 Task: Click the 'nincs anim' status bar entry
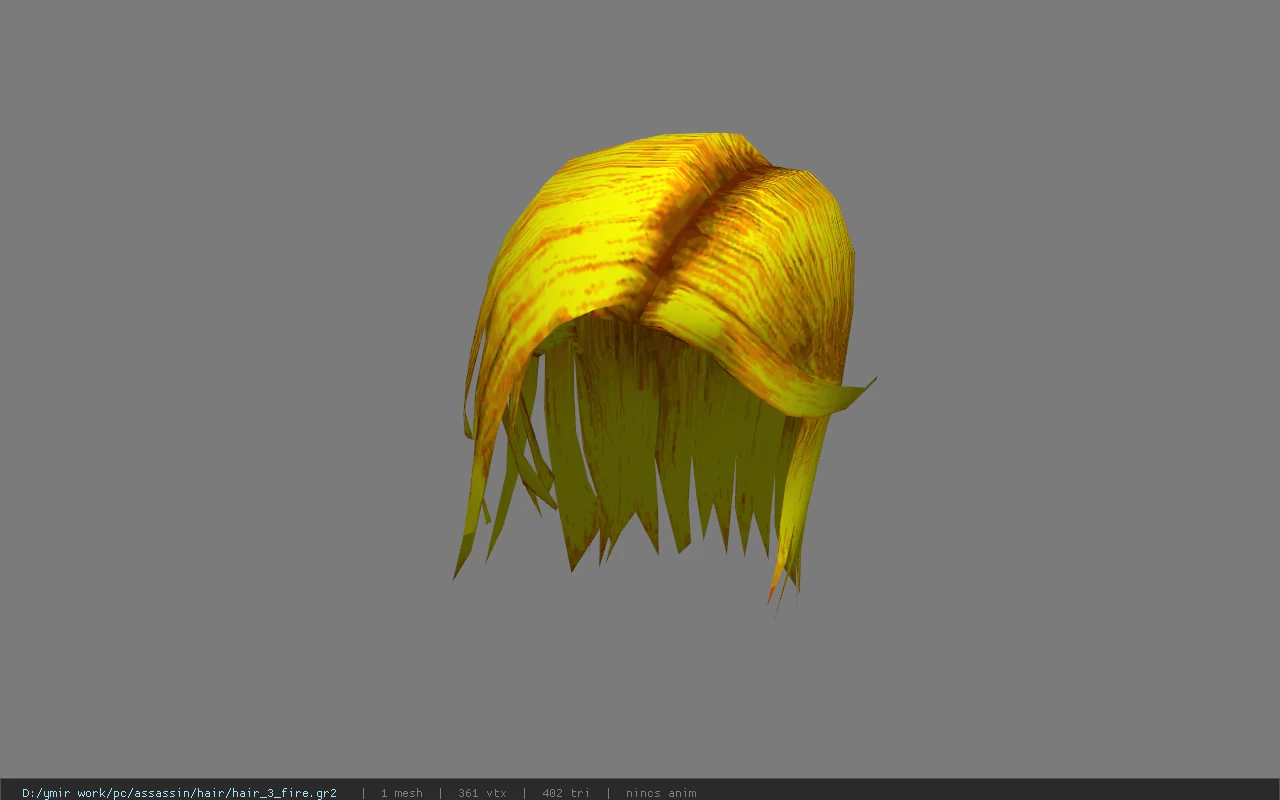pyautogui.click(x=661, y=793)
